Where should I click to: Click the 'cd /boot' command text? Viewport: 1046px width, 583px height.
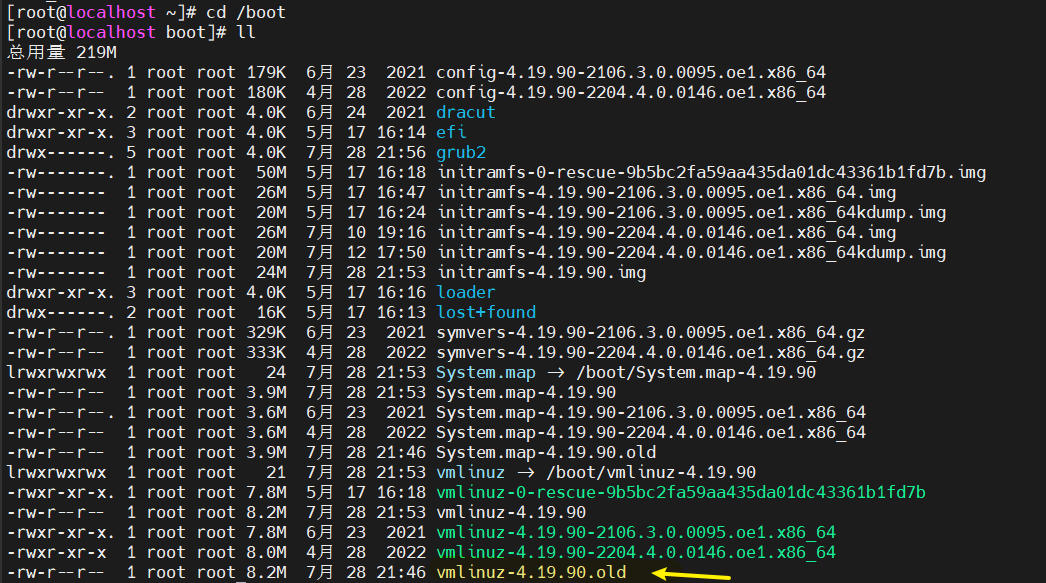[x=245, y=13]
